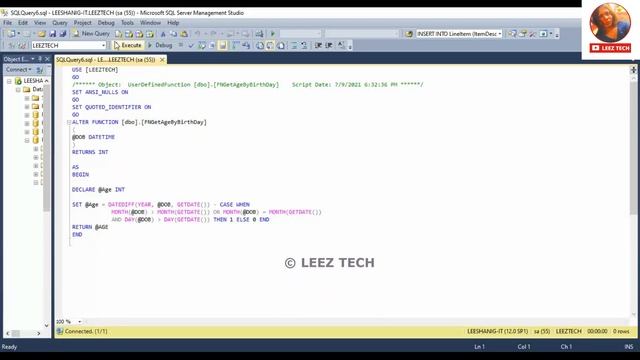Image resolution: width=640 pixels, height=360 pixels.
Task: Click the LEESHA server node icon
Action: pos(18,81)
